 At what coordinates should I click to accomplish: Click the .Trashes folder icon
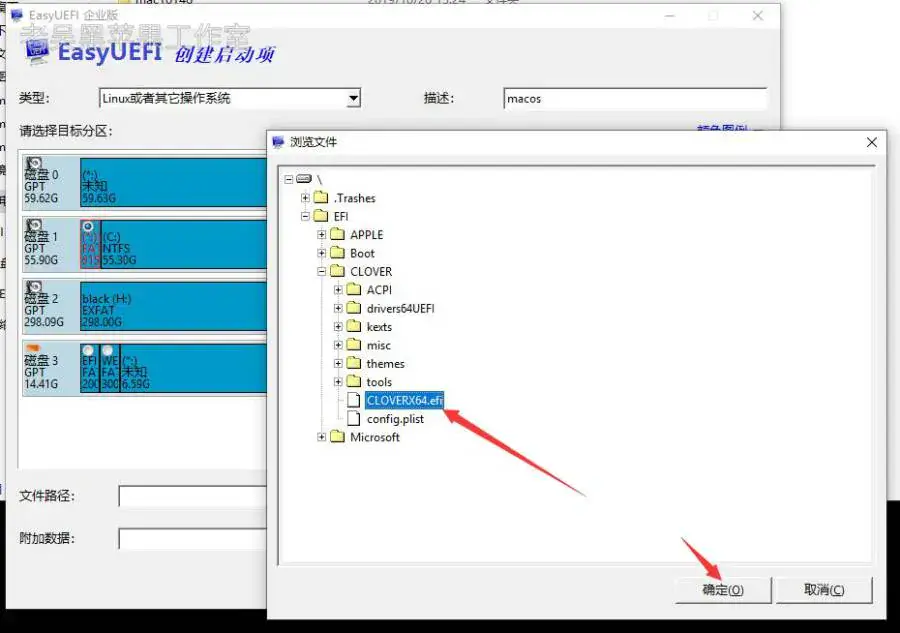[321, 198]
